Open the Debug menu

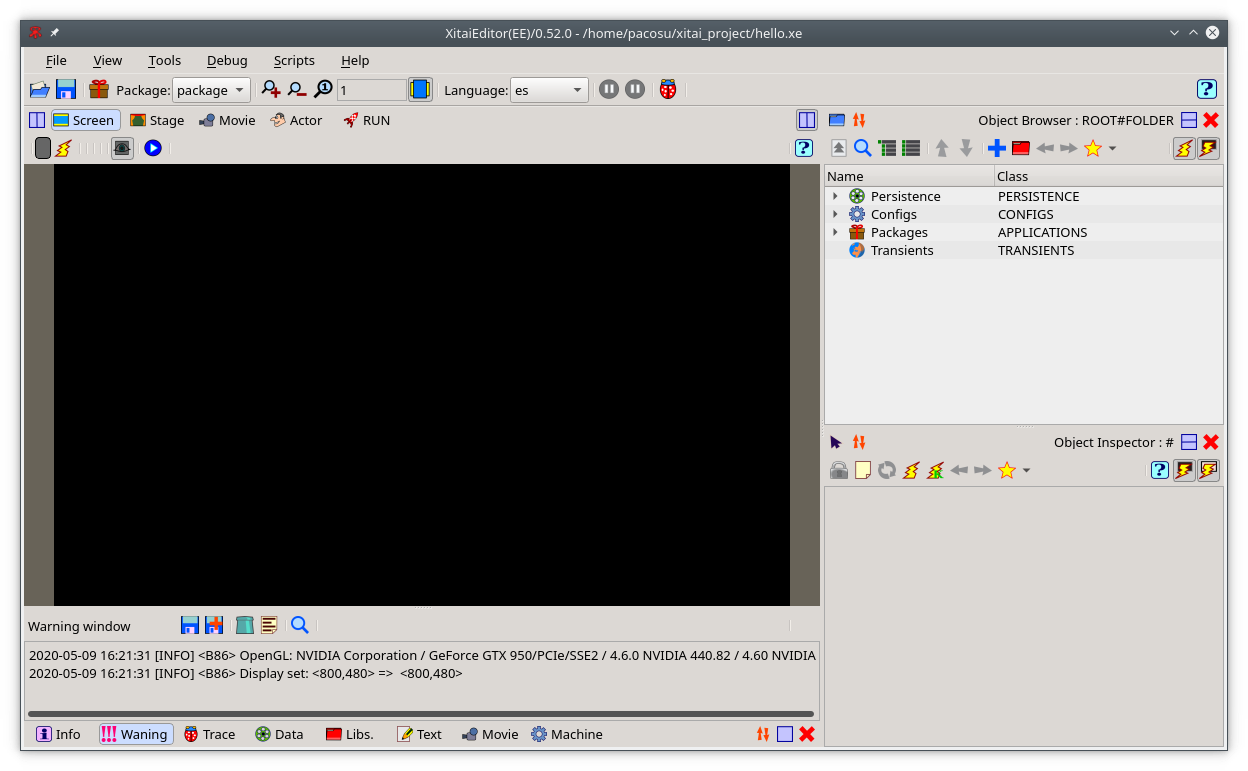(227, 60)
